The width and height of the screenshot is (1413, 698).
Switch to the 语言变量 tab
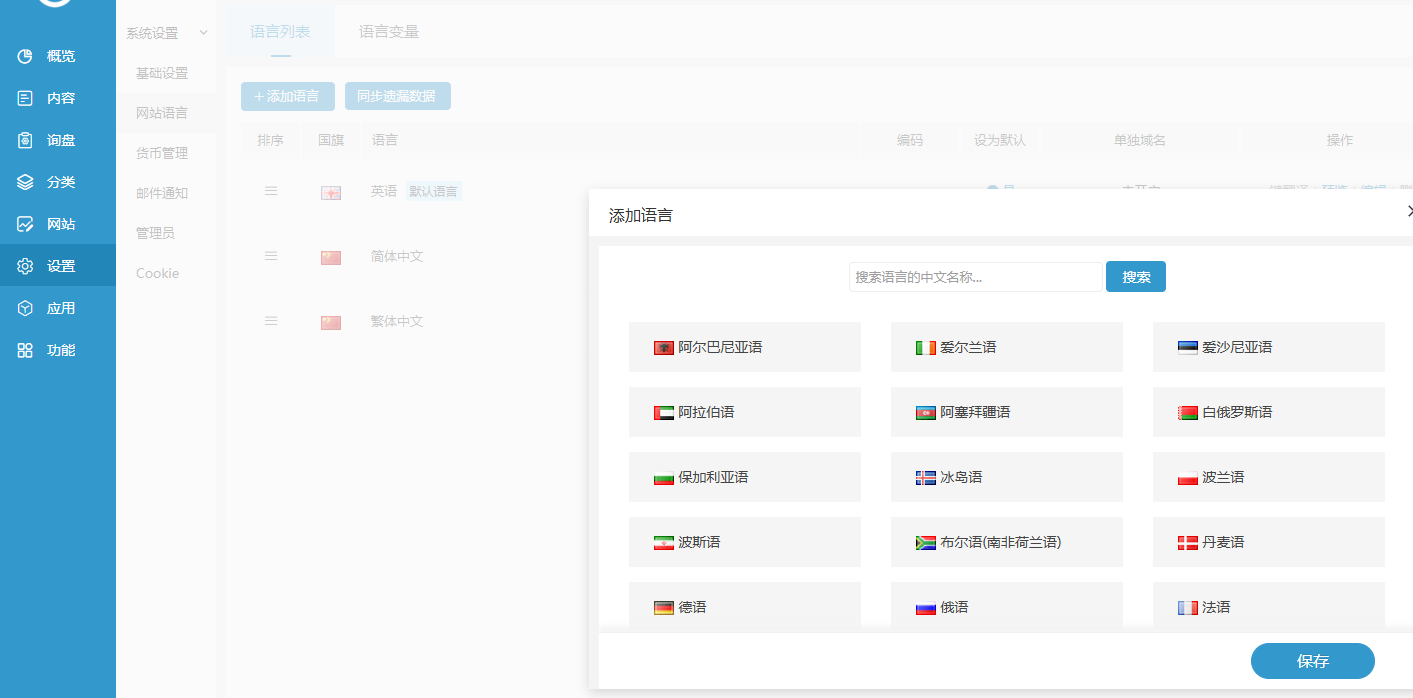point(389,32)
